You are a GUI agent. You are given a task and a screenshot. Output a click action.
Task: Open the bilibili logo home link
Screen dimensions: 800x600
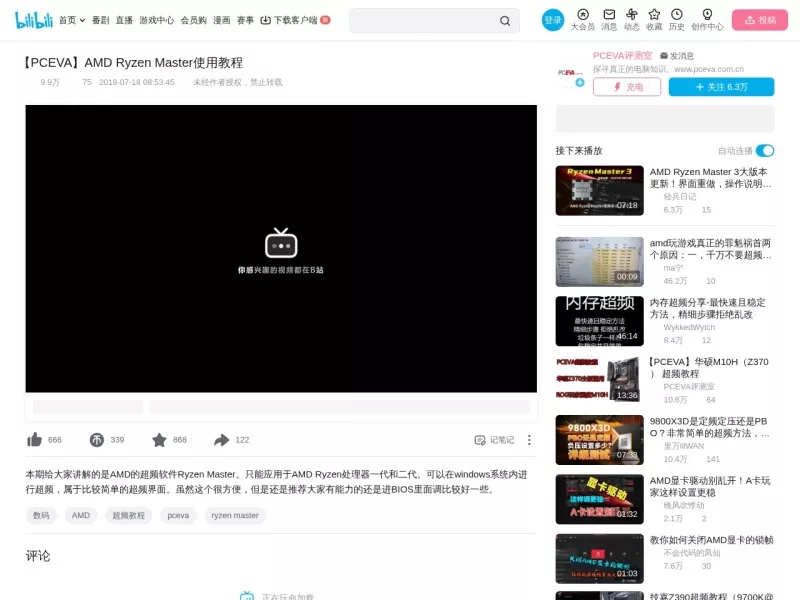(x=34, y=20)
